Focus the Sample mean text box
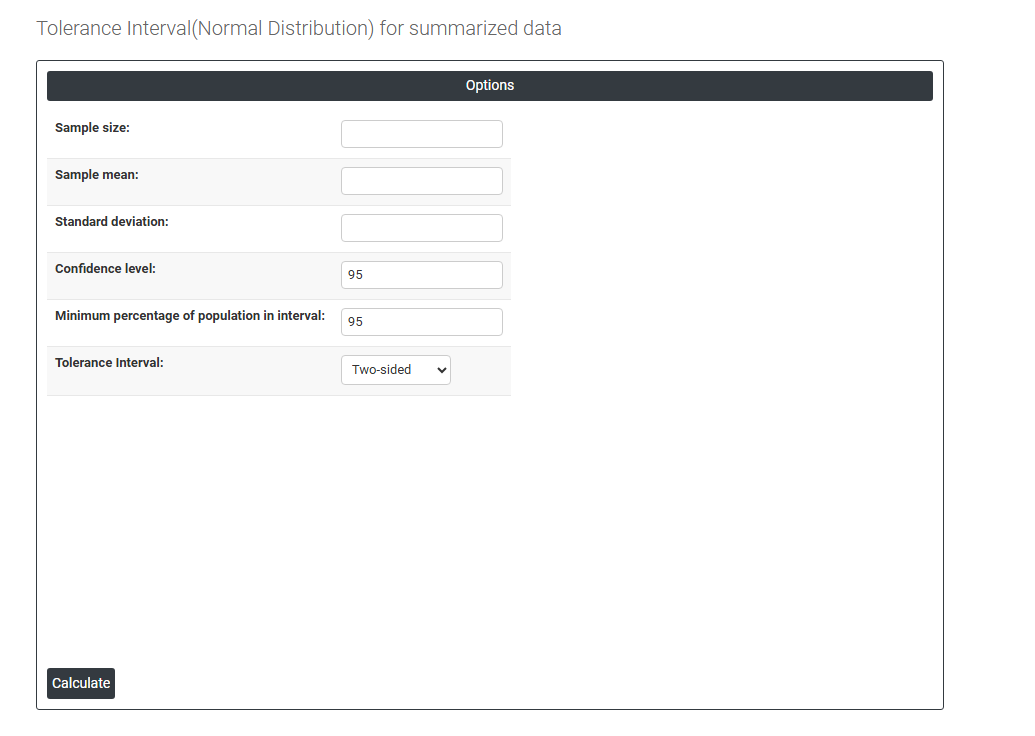Image resolution: width=1035 pixels, height=736 pixels. click(421, 181)
